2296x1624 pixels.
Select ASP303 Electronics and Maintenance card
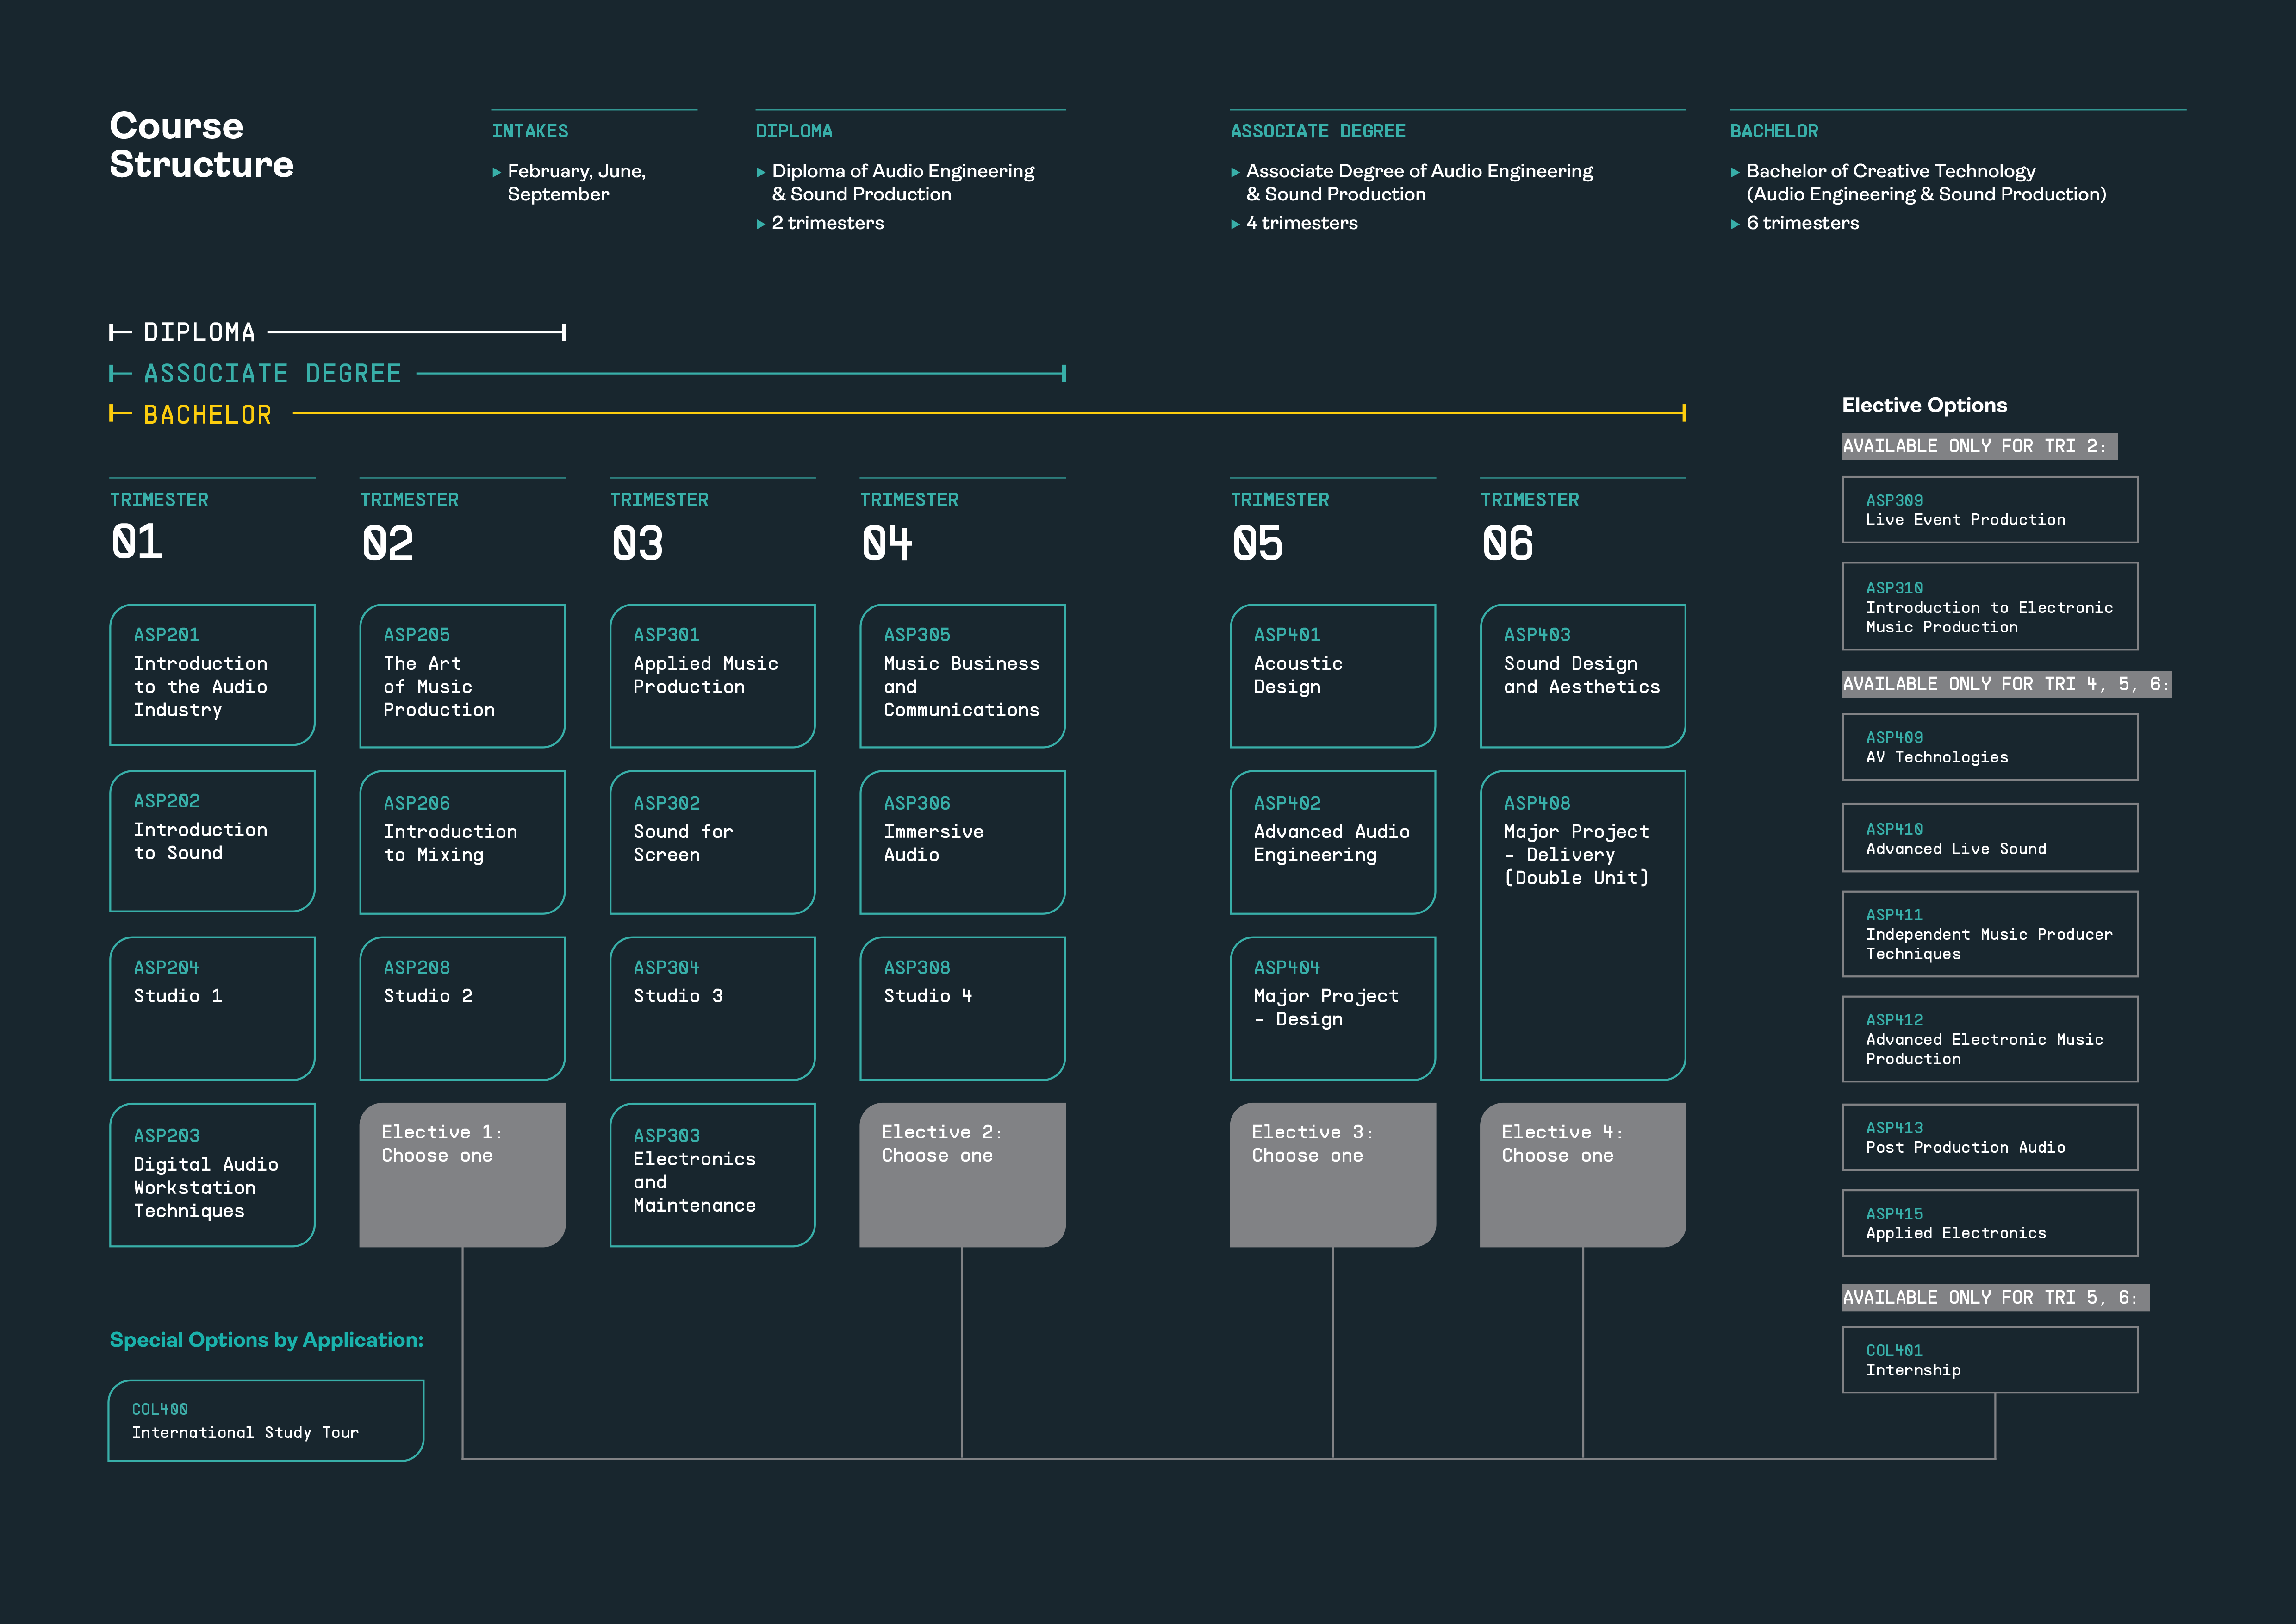(x=712, y=1175)
